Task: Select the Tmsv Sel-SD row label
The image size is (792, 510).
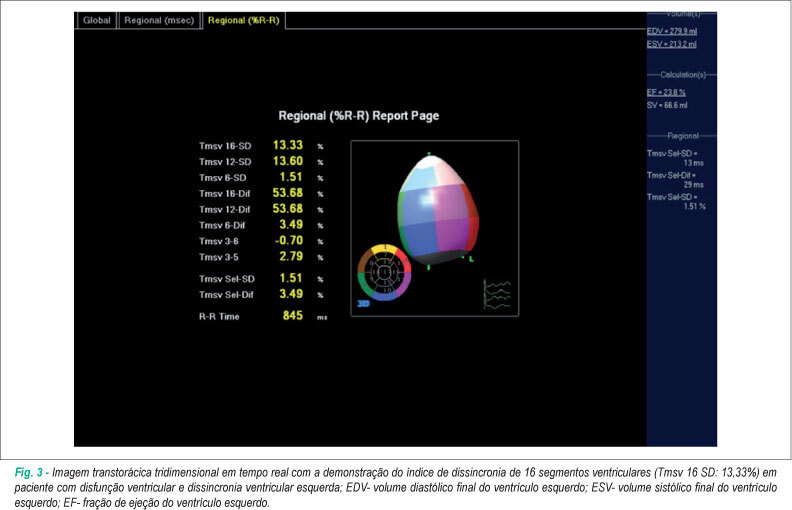Action: coord(227,279)
